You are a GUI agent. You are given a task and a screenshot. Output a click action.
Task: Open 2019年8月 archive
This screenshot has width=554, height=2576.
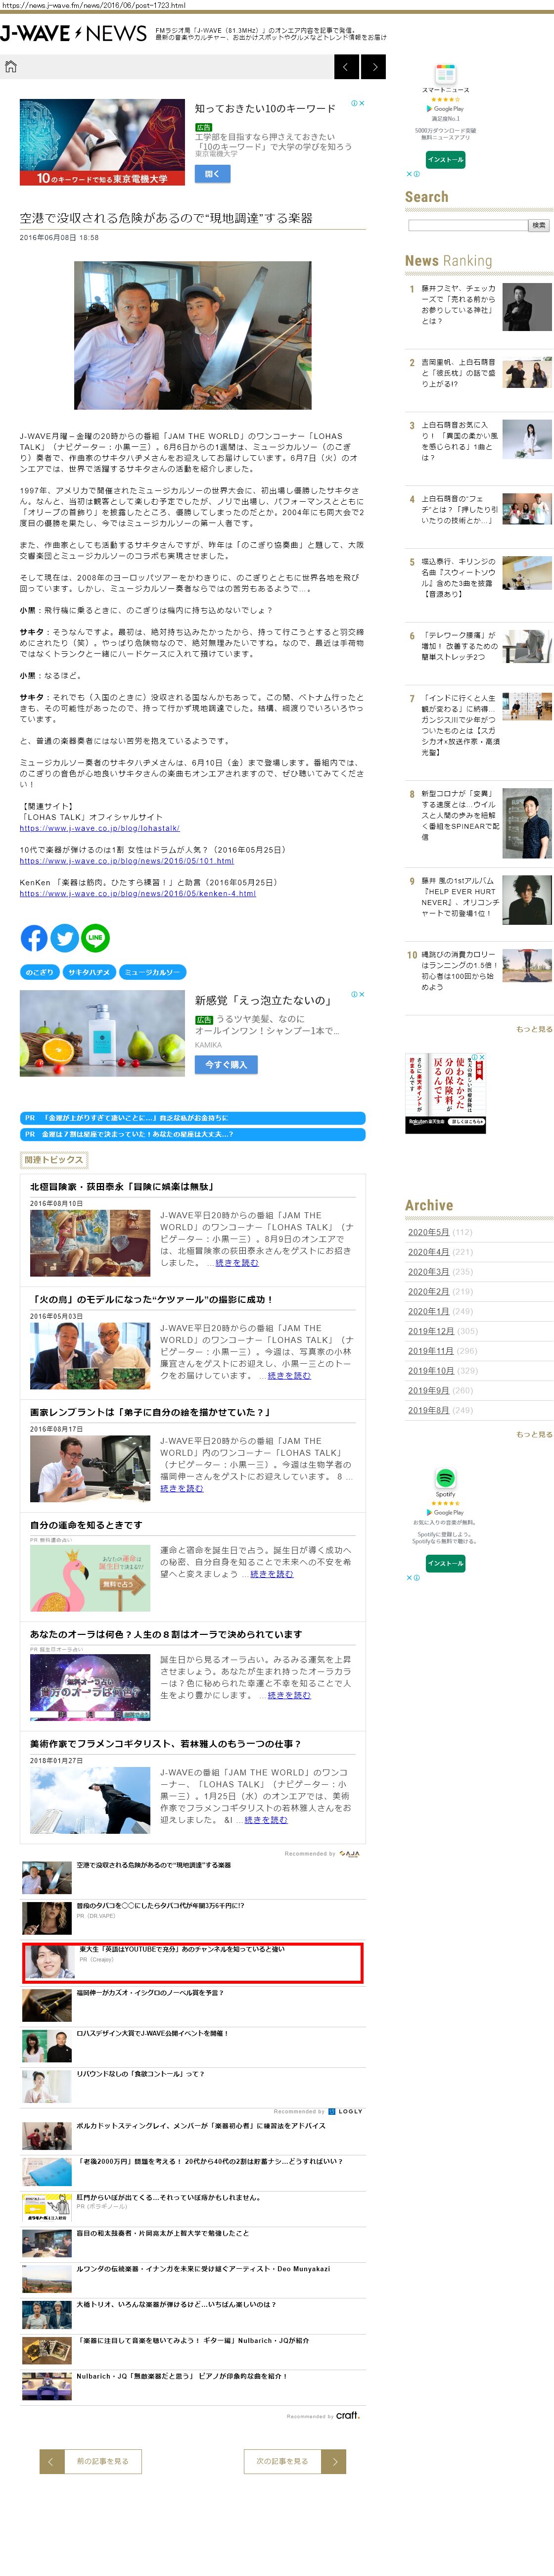pos(428,1409)
